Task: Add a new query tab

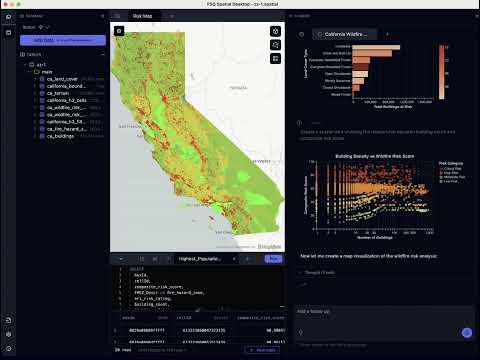Action: [247, 259]
